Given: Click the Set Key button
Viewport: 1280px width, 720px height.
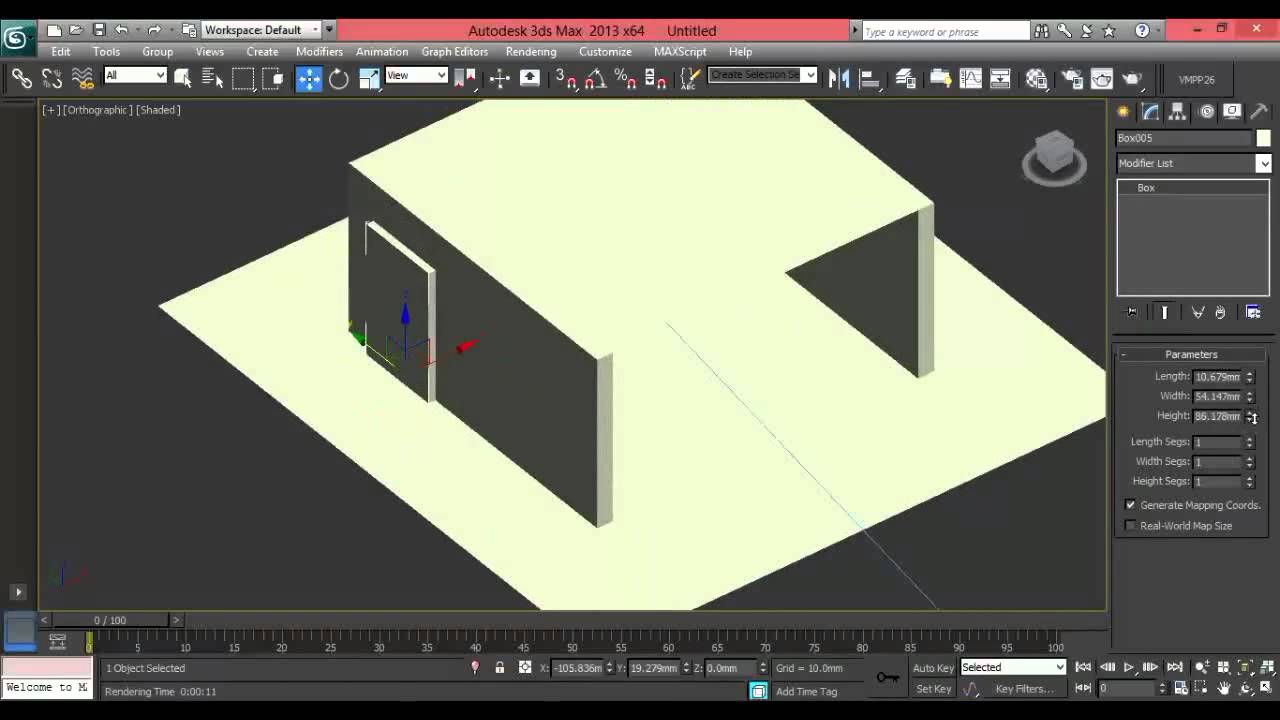Looking at the screenshot, I should 933,688.
